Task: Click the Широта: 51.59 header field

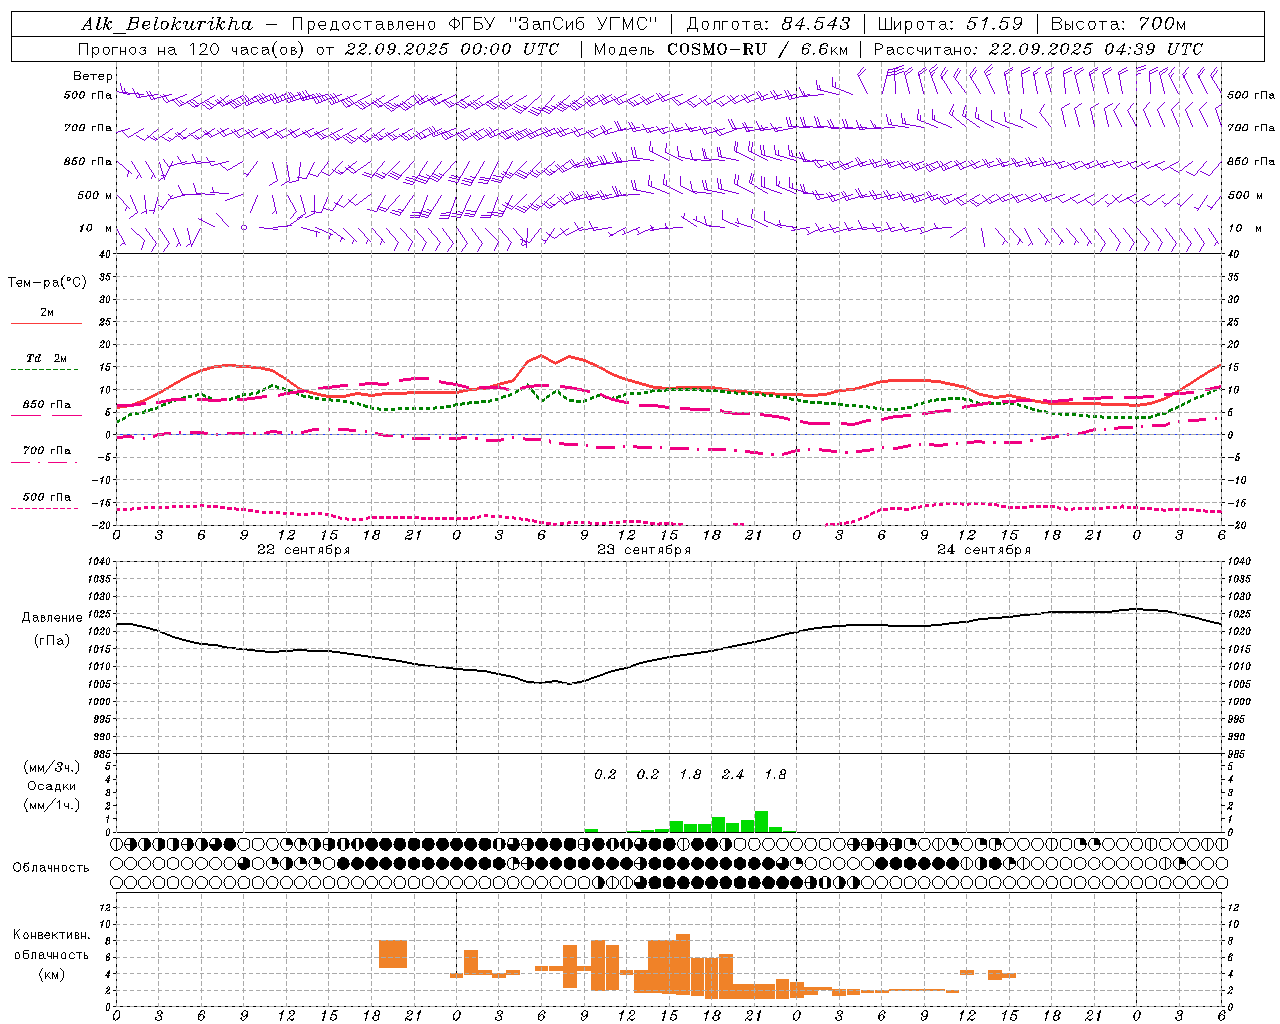Action: click(x=950, y=23)
